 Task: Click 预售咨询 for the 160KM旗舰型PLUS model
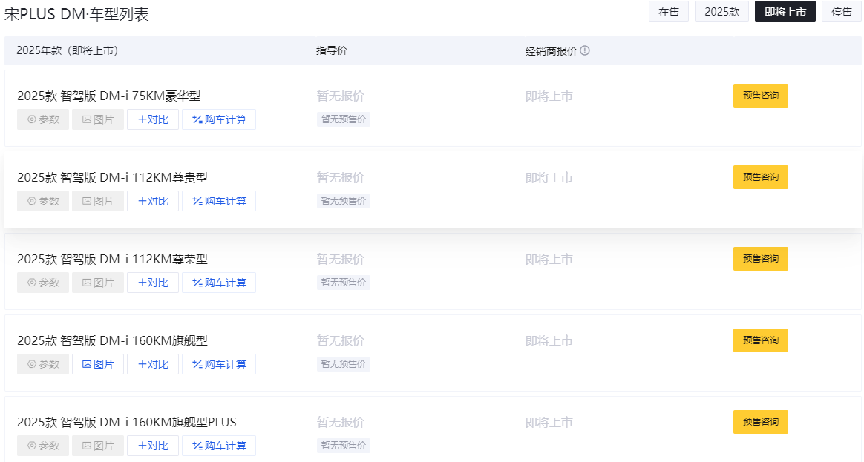760,422
